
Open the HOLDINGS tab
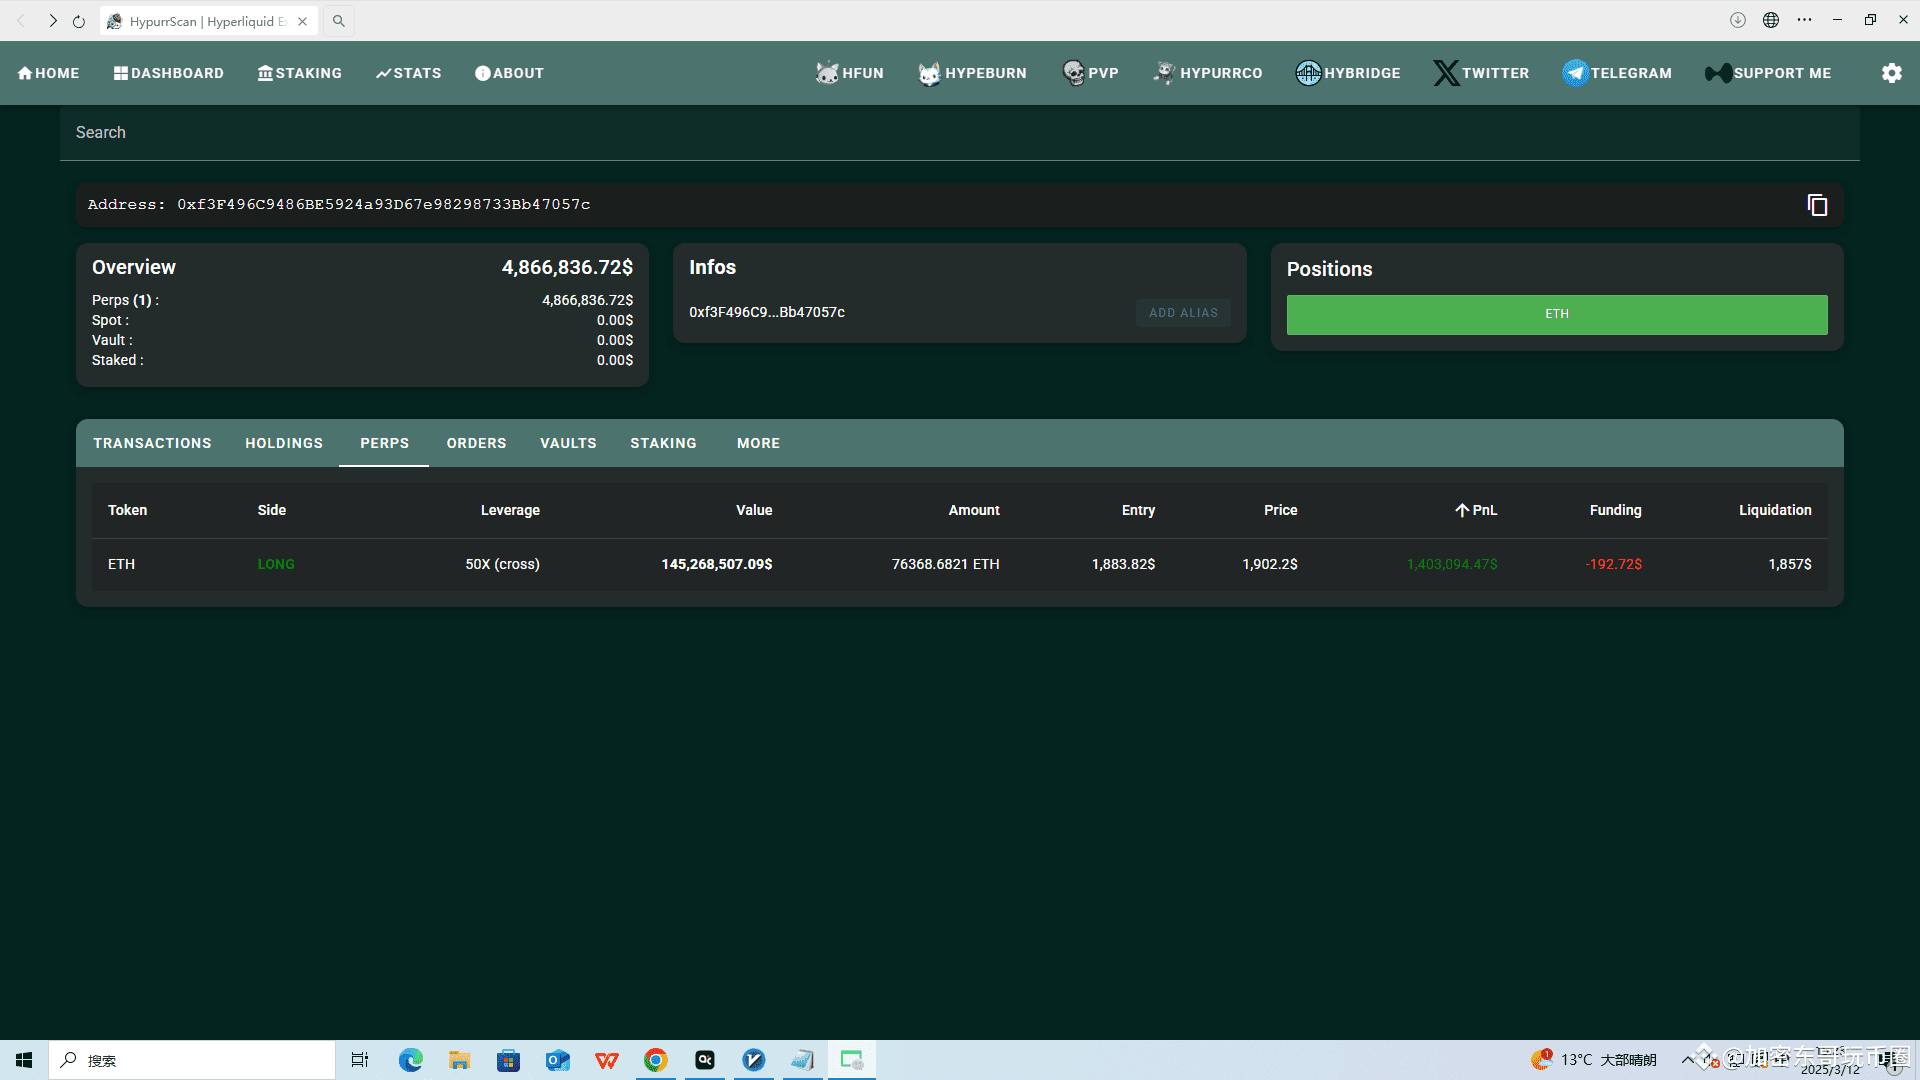tap(284, 443)
